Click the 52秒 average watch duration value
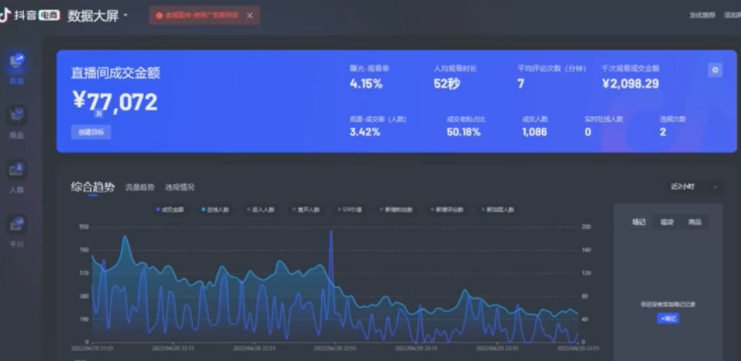 point(447,84)
